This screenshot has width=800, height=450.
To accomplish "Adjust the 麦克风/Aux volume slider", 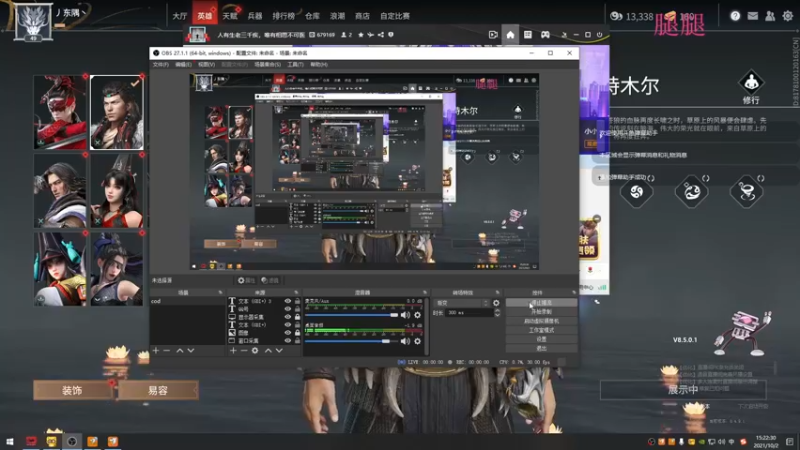I will tap(351, 315).
